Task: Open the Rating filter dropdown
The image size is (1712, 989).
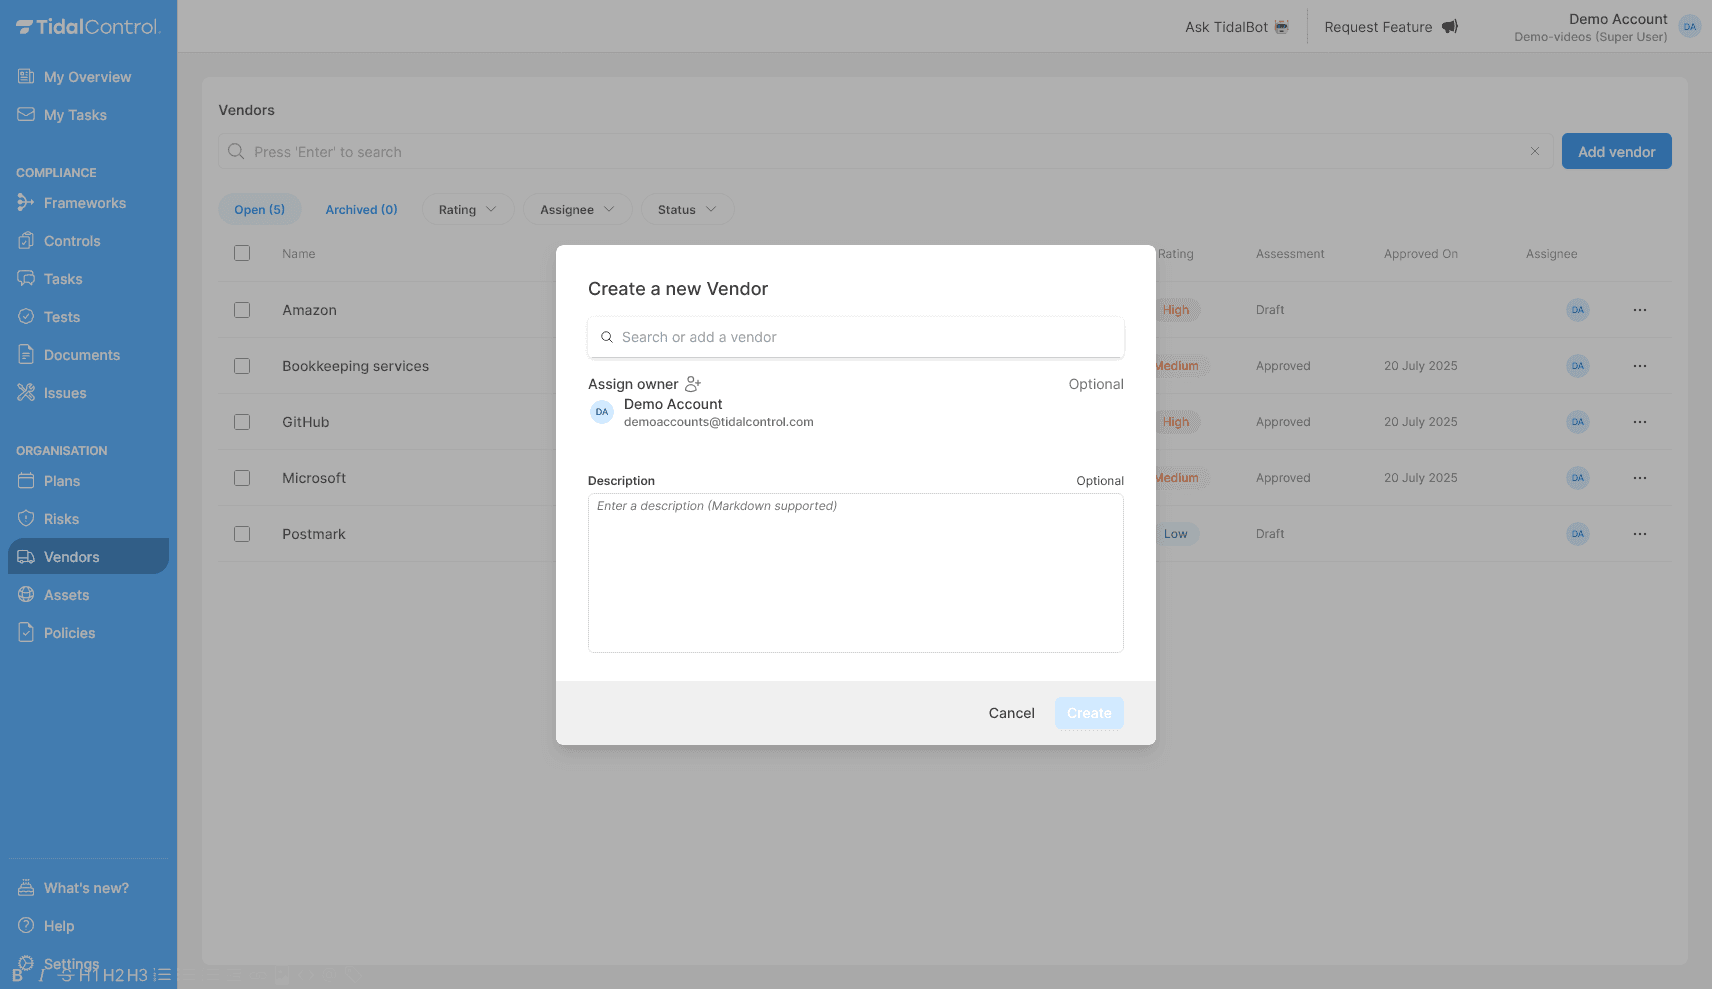Action: click(468, 209)
